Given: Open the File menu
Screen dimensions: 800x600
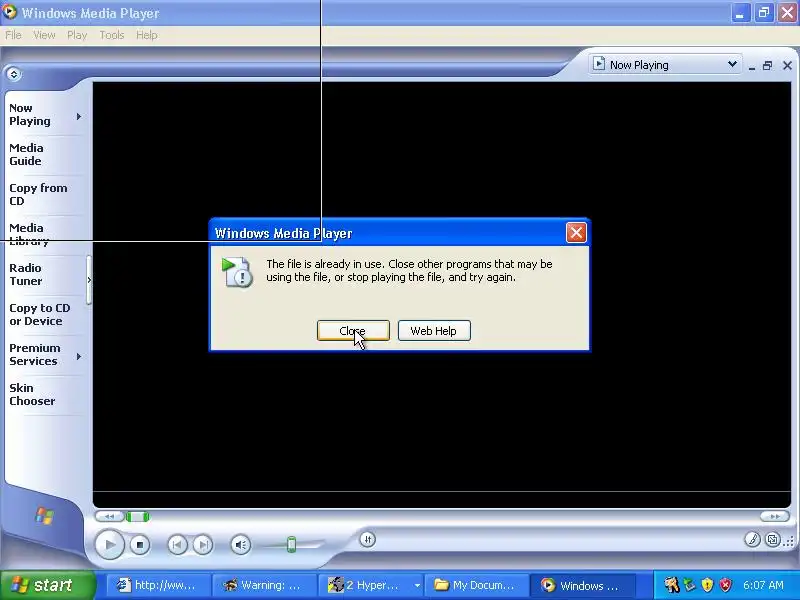Looking at the screenshot, I should [13, 35].
